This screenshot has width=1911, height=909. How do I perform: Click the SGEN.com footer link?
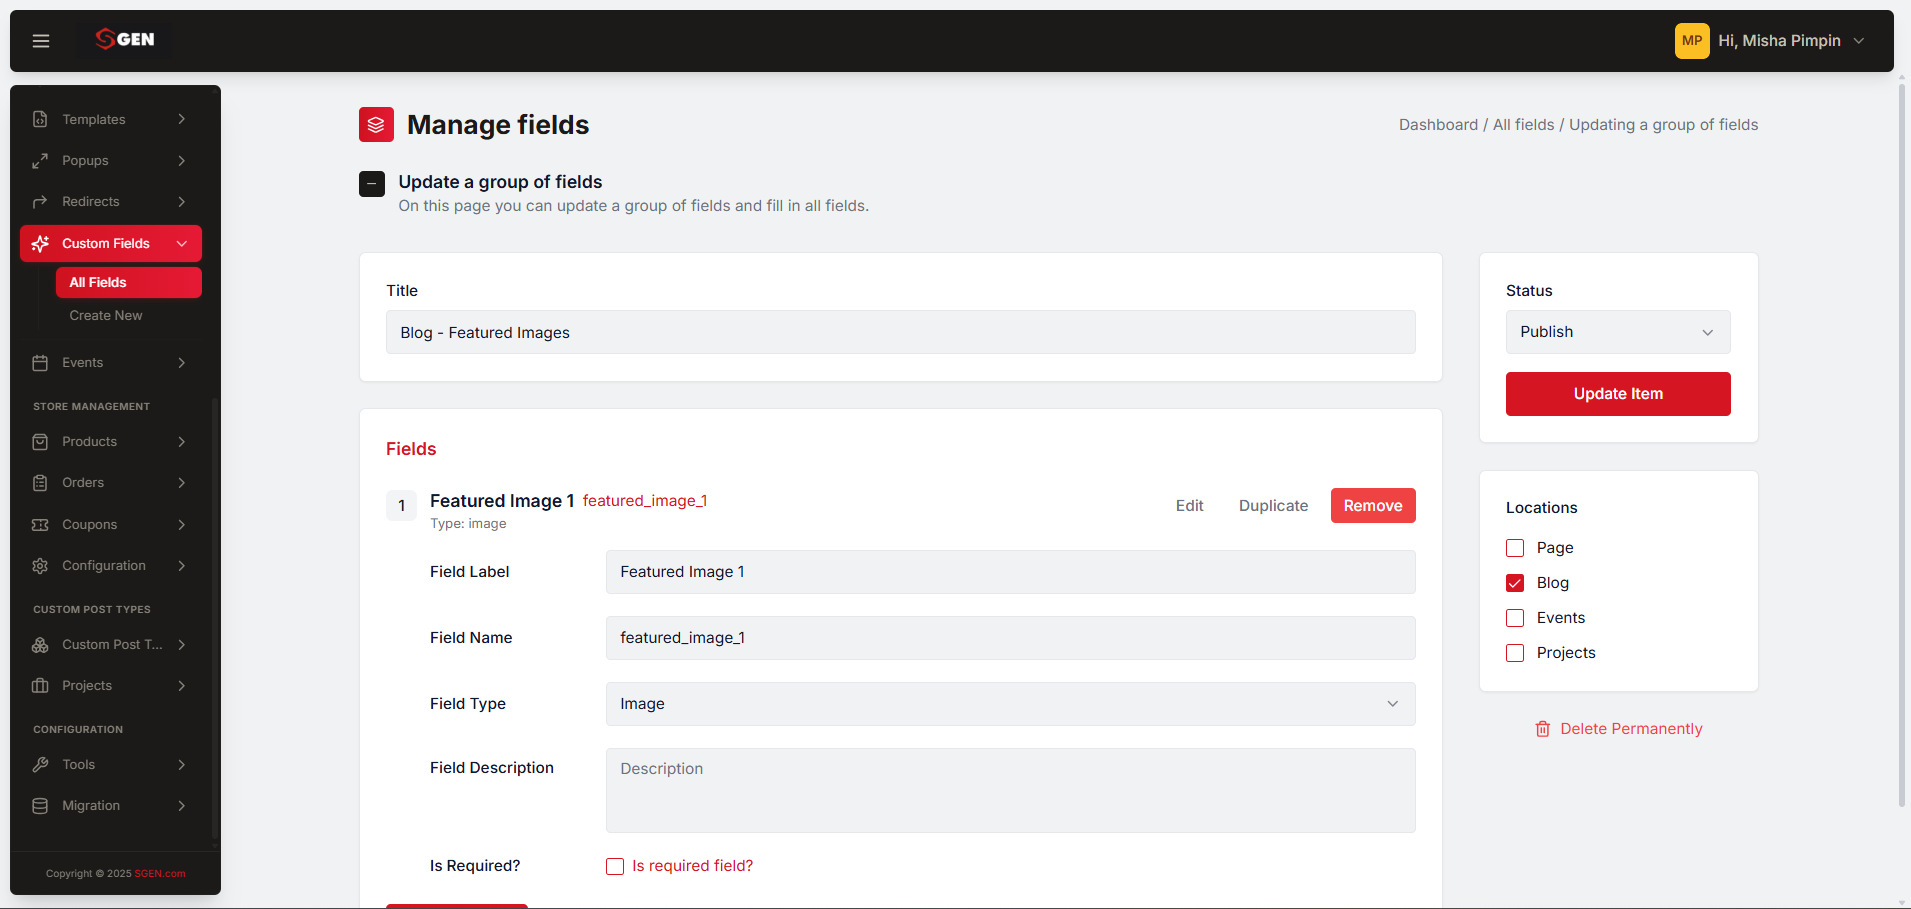(160, 874)
